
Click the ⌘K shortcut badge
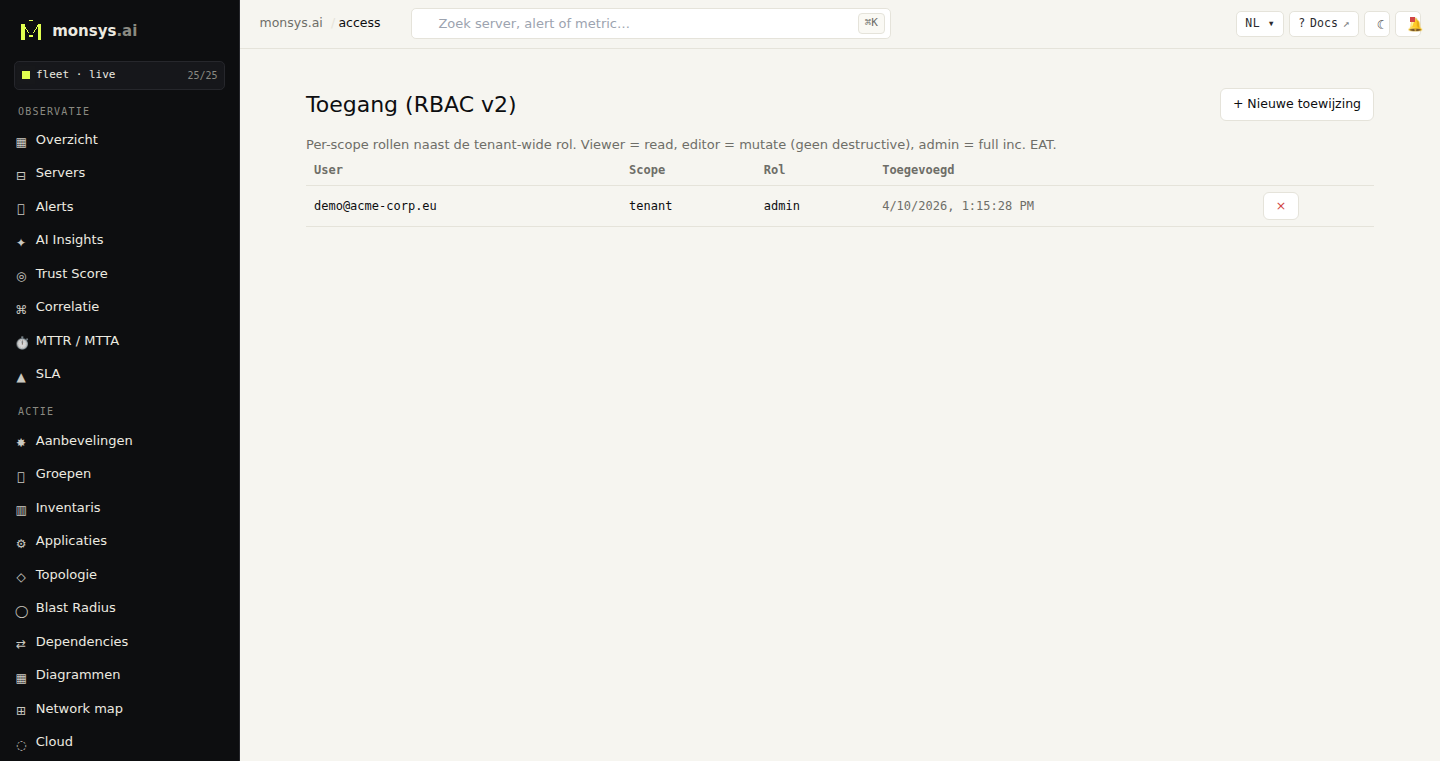point(871,23)
